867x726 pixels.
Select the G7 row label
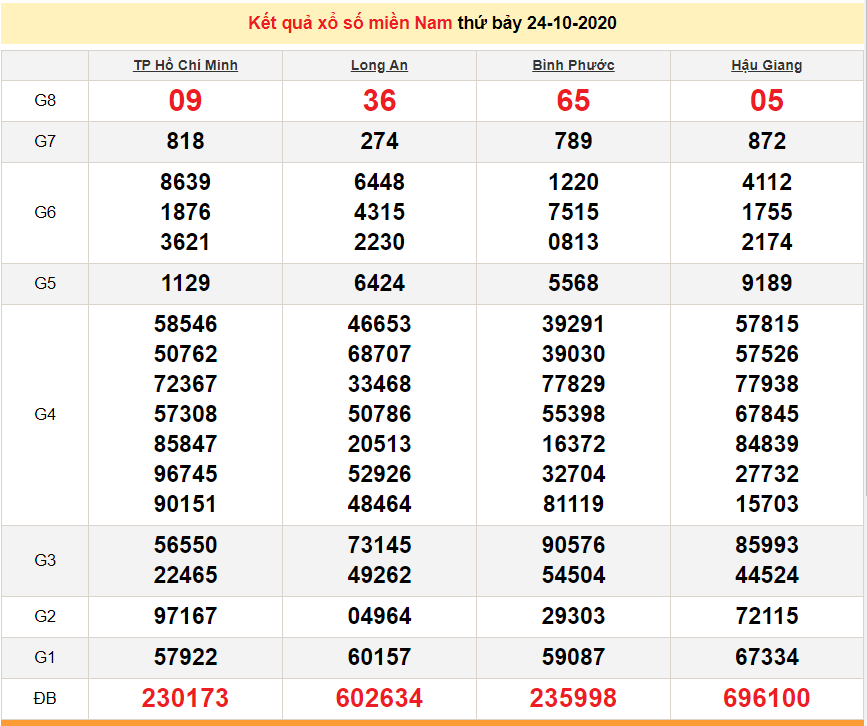point(45,142)
